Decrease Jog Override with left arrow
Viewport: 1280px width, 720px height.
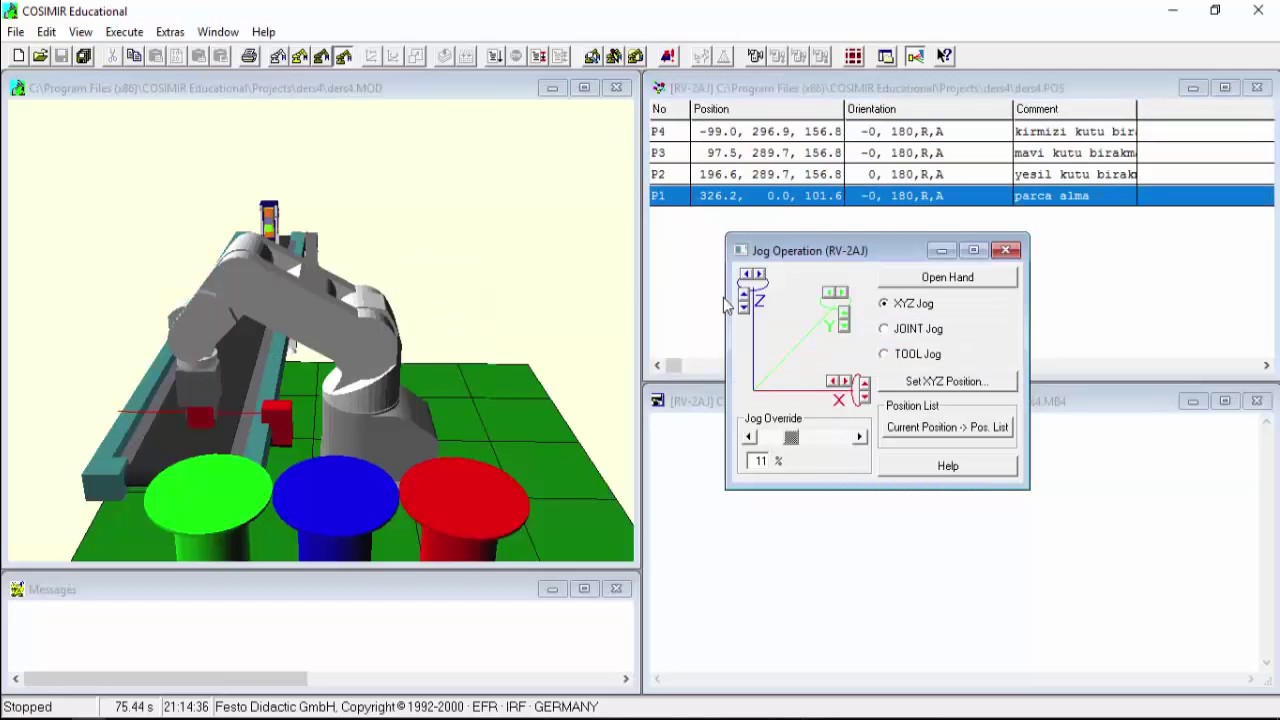(750, 437)
